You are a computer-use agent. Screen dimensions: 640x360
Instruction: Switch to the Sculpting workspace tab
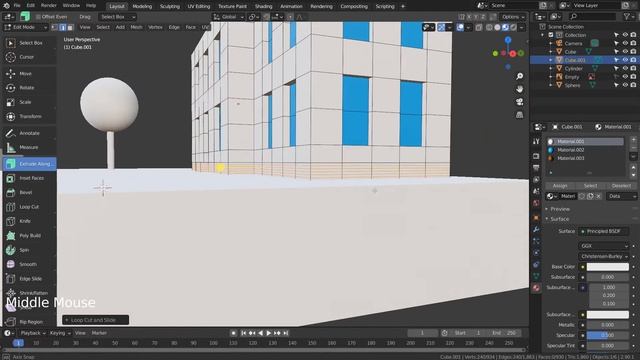170,6
